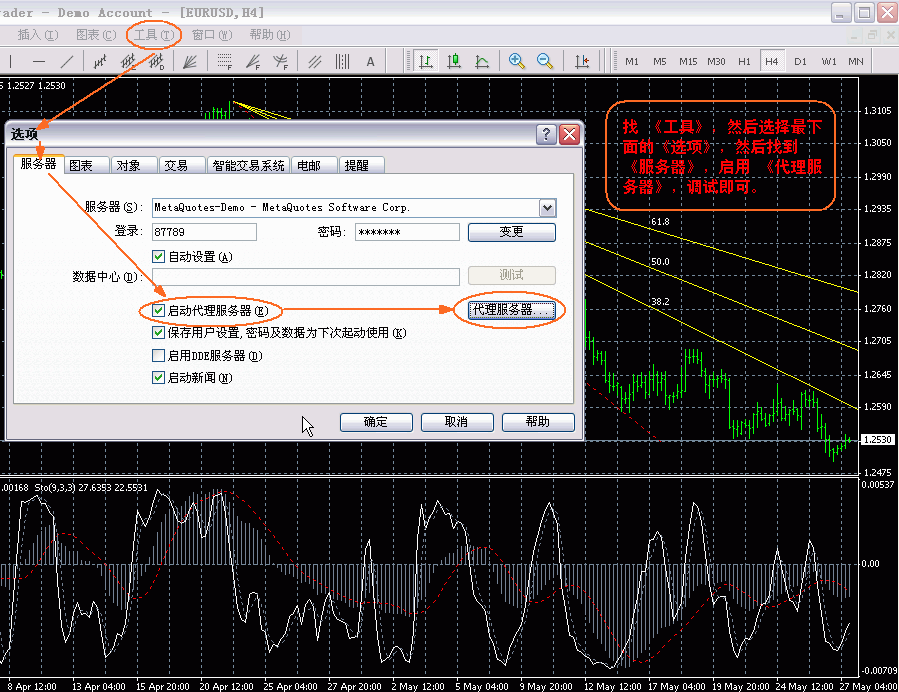
Task: Zoom out on the chart
Action: click(545, 61)
